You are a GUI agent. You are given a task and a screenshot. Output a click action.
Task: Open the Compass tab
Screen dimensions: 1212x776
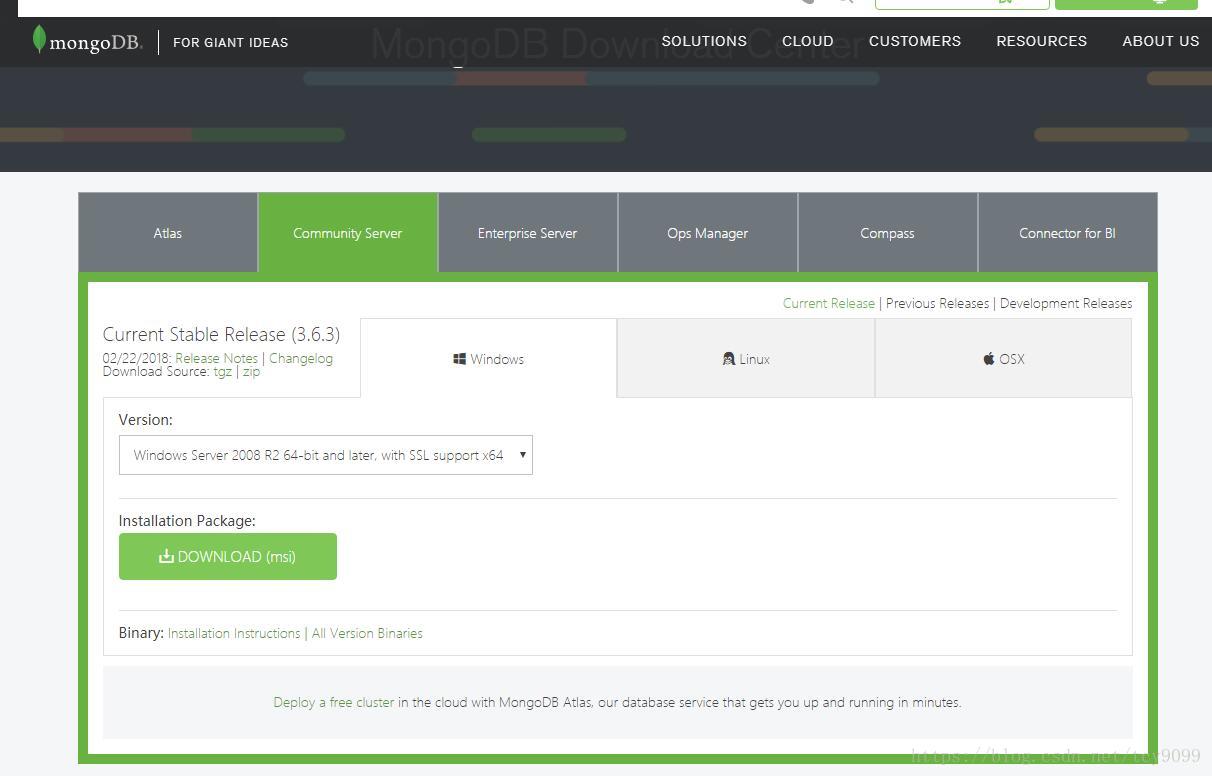click(x=888, y=233)
